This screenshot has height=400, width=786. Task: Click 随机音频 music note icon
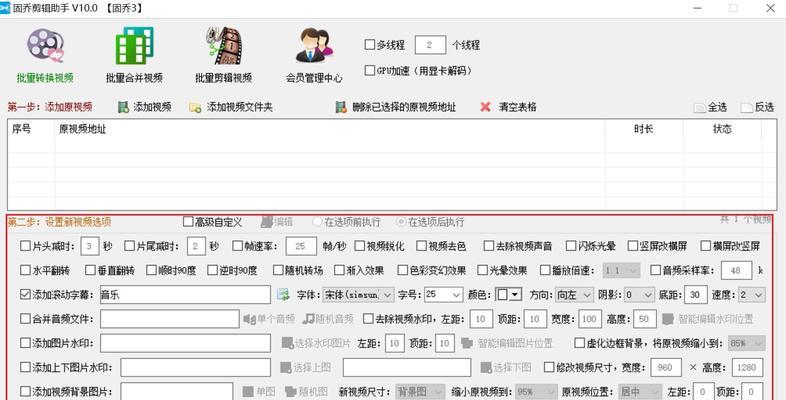tap(308, 319)
